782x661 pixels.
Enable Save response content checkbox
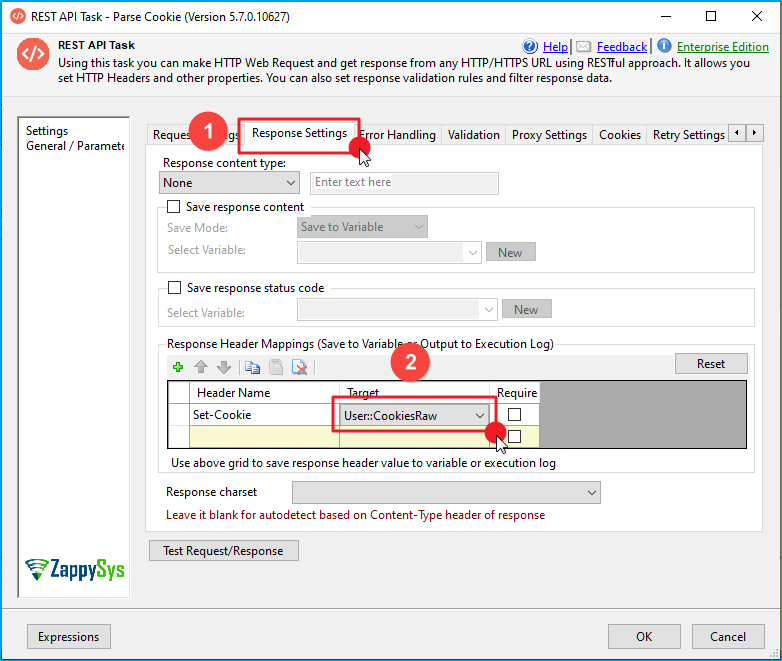174,207
